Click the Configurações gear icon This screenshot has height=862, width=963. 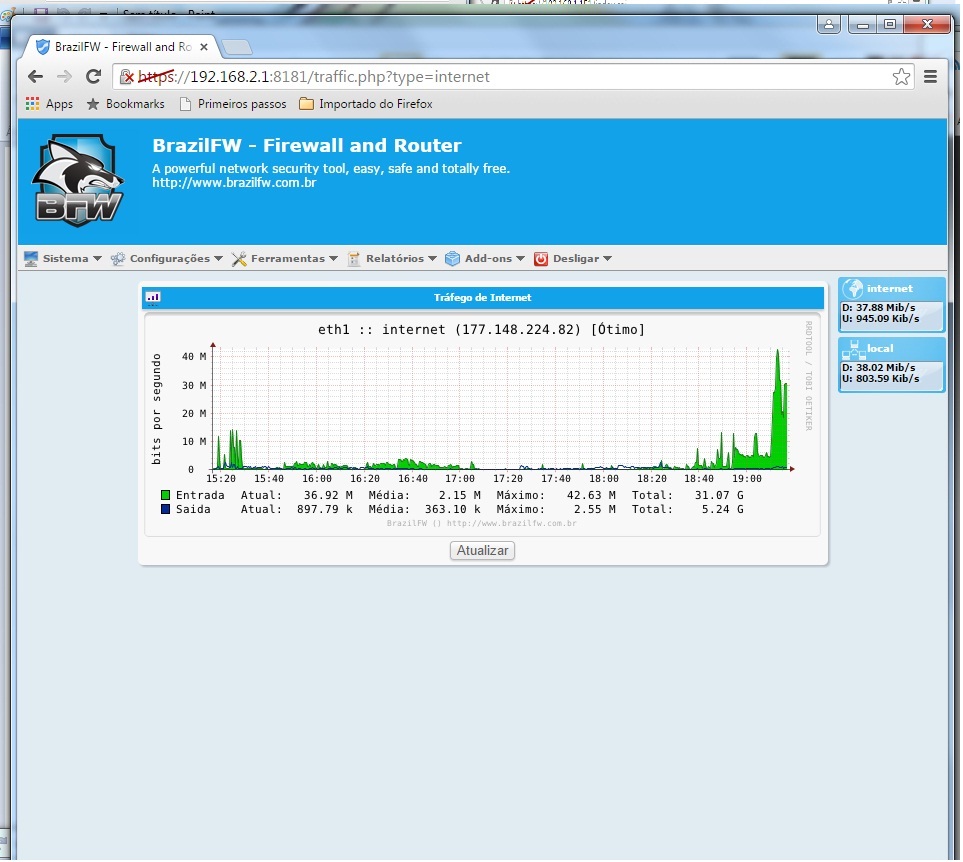click(x=118, y=258)
